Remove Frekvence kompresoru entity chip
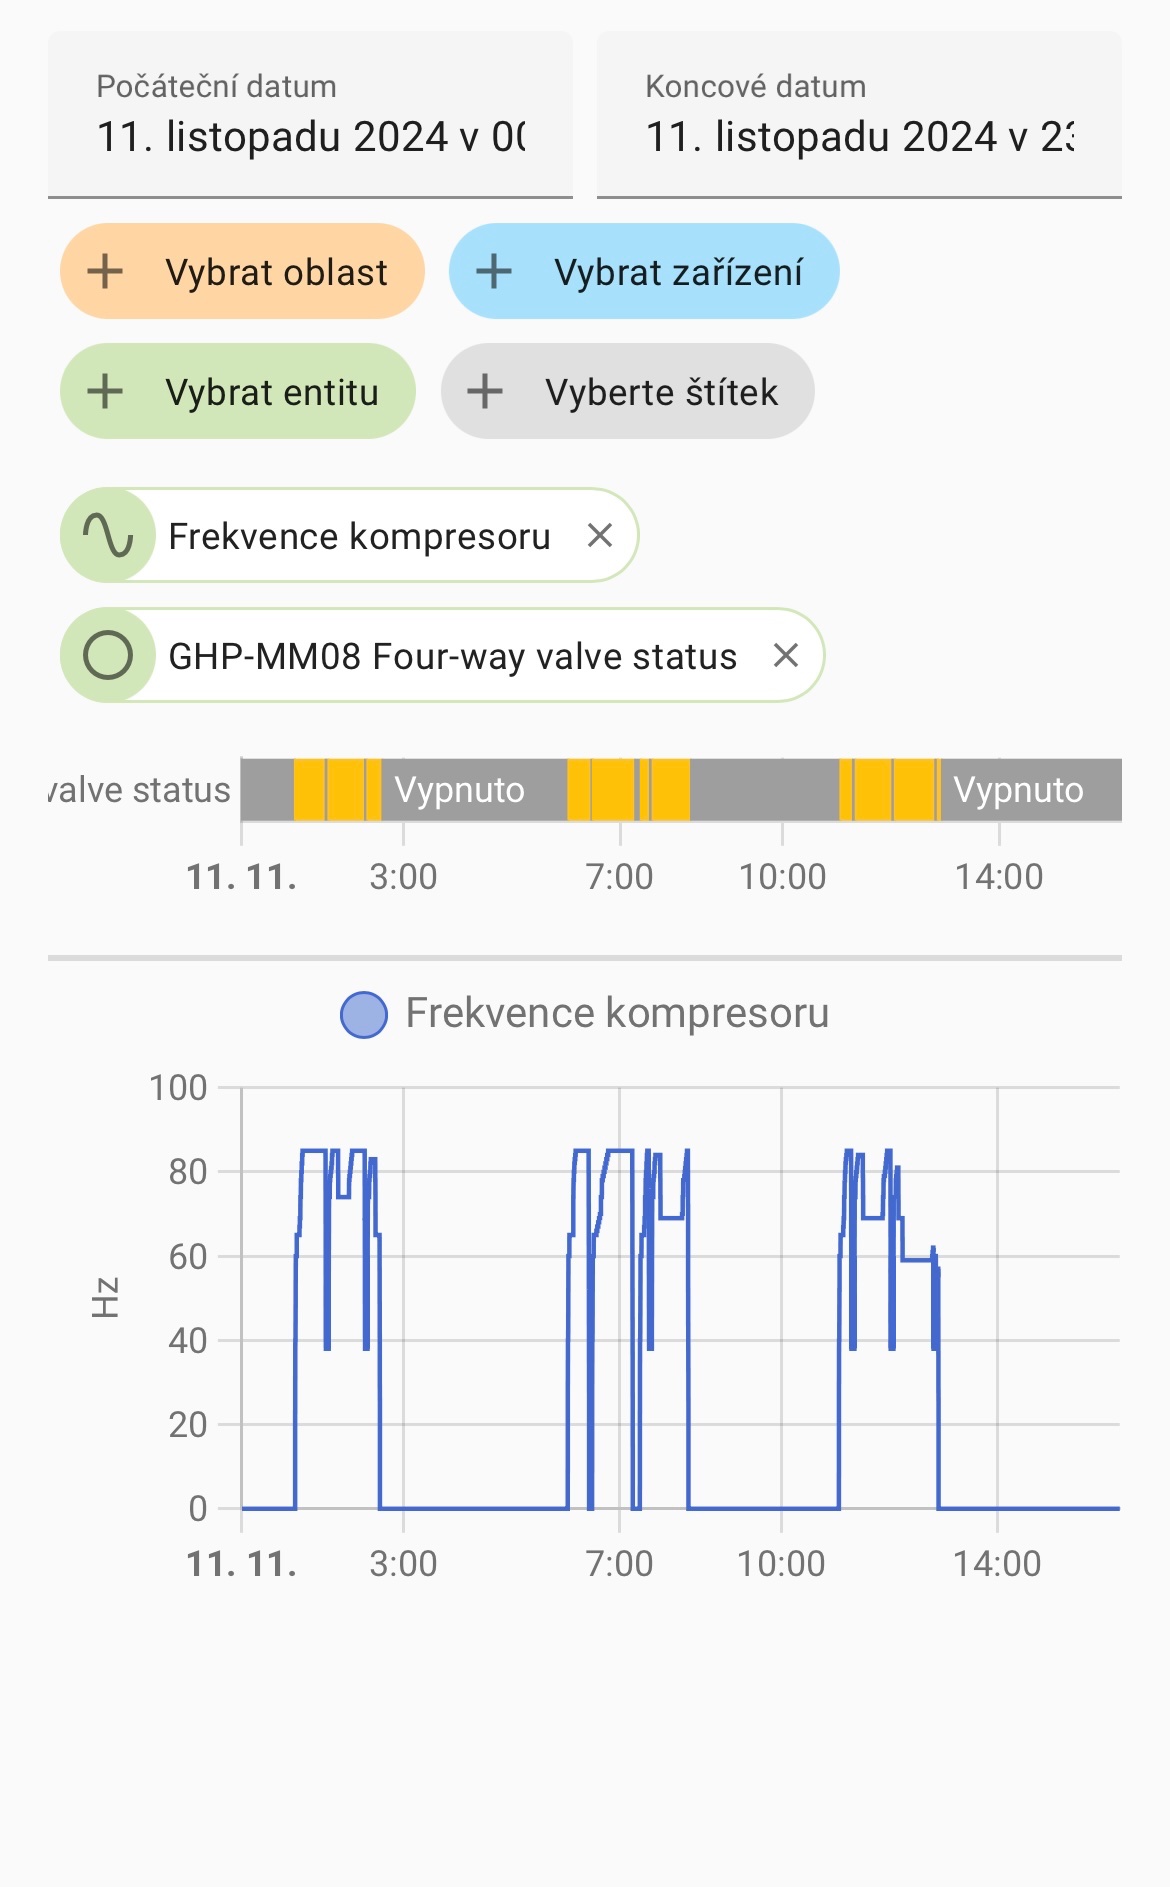1170x1887 pixels. [x=600, y=535]
